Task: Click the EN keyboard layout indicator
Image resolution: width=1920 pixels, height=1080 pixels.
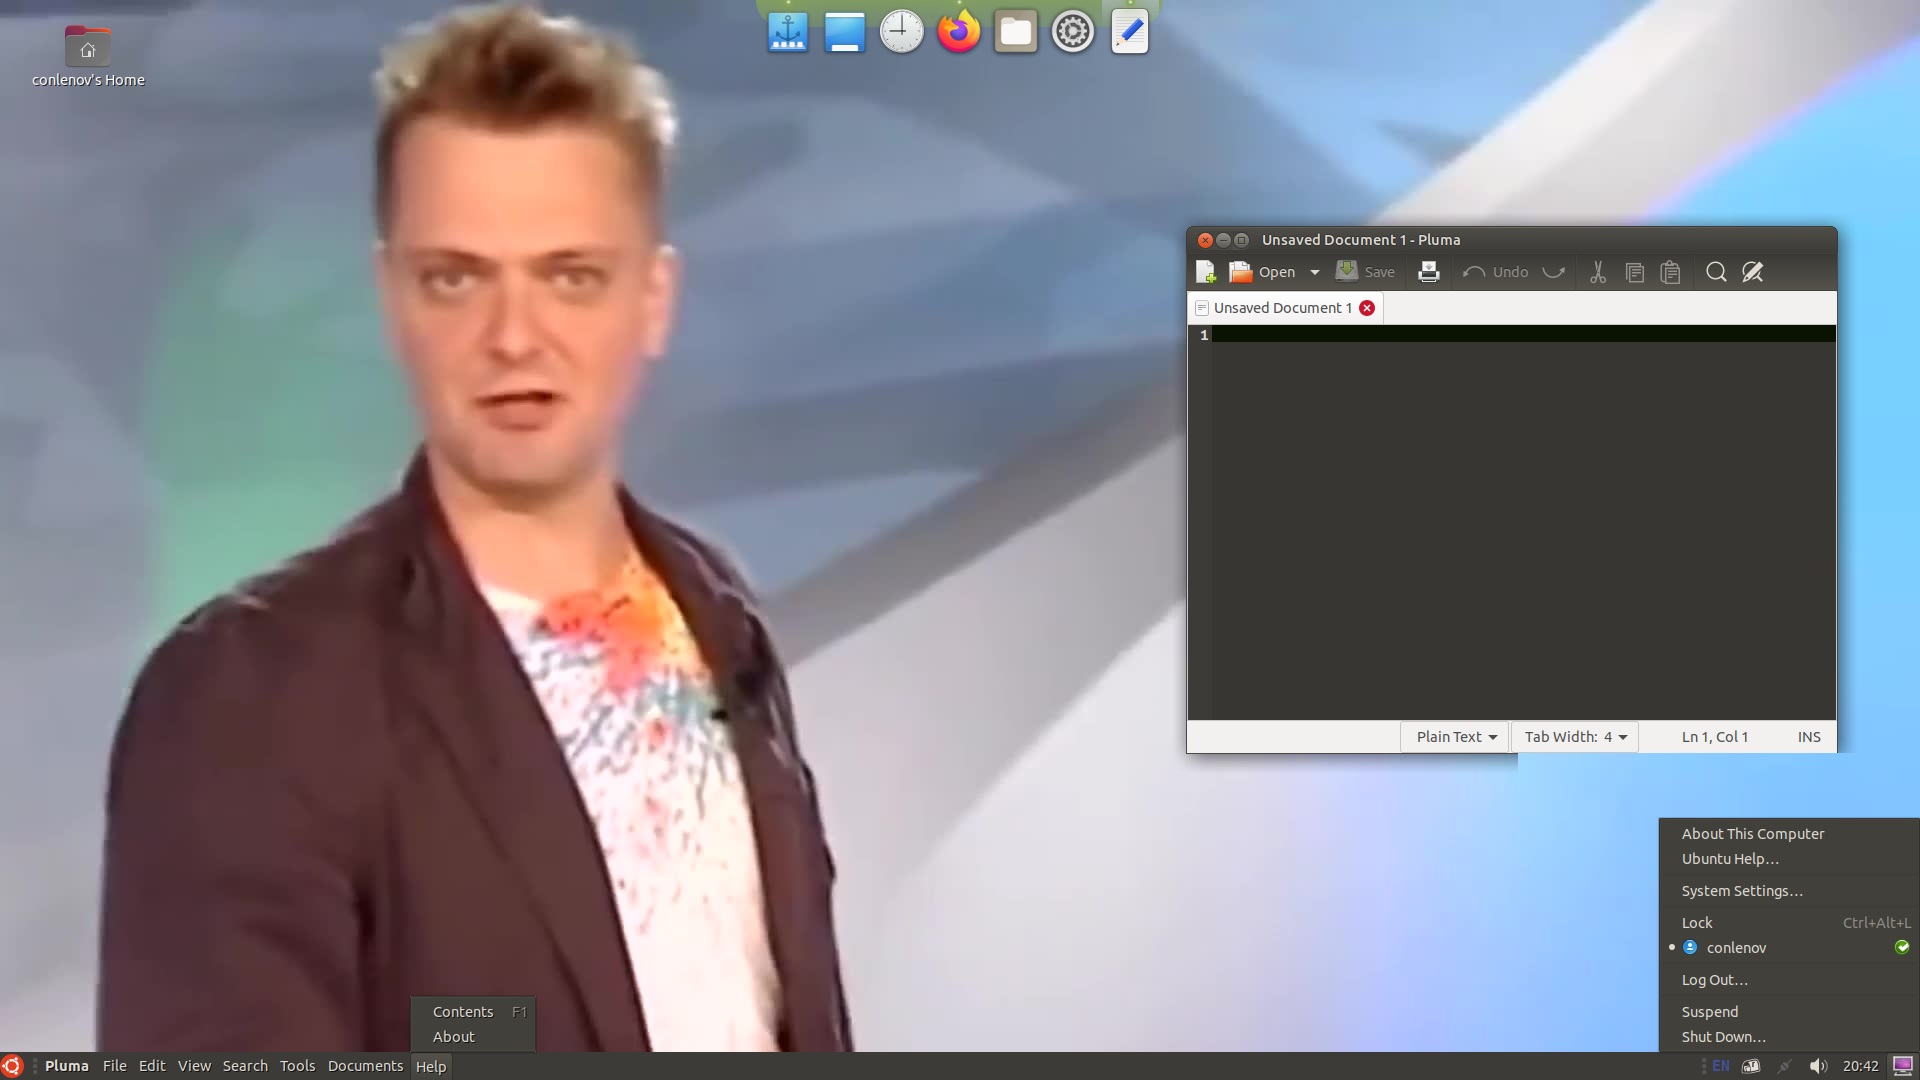Action: (1720, 1066)
